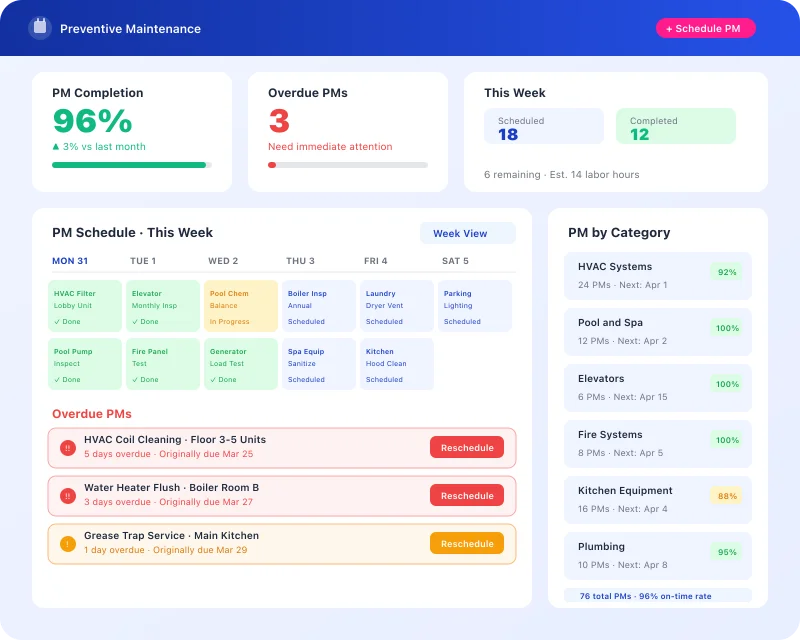Click the Done checkmark on Generator Load Test
Image resolution: width=800 pixels, height=640 pixels.
[x=213, y=379]
